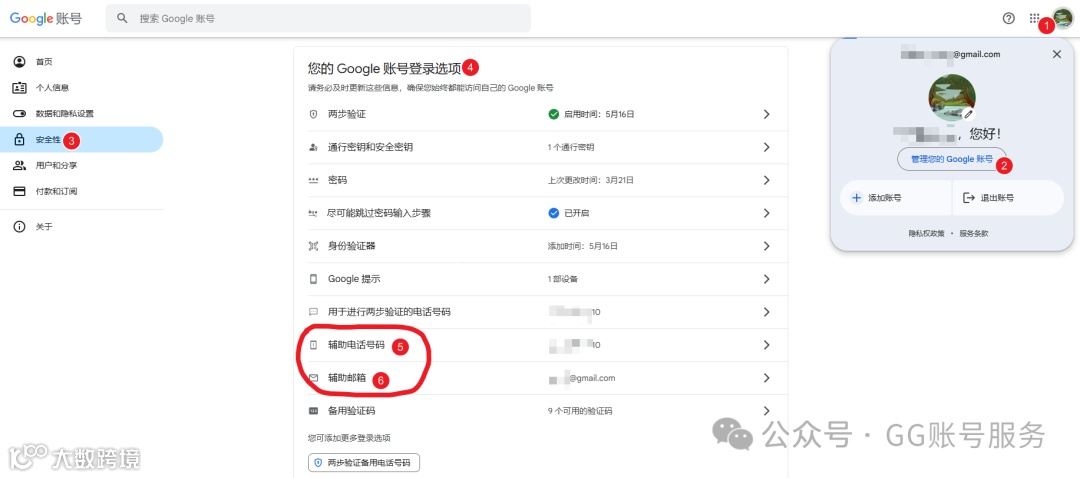Open the Google apps grid icon

(x=1034, y=19)
